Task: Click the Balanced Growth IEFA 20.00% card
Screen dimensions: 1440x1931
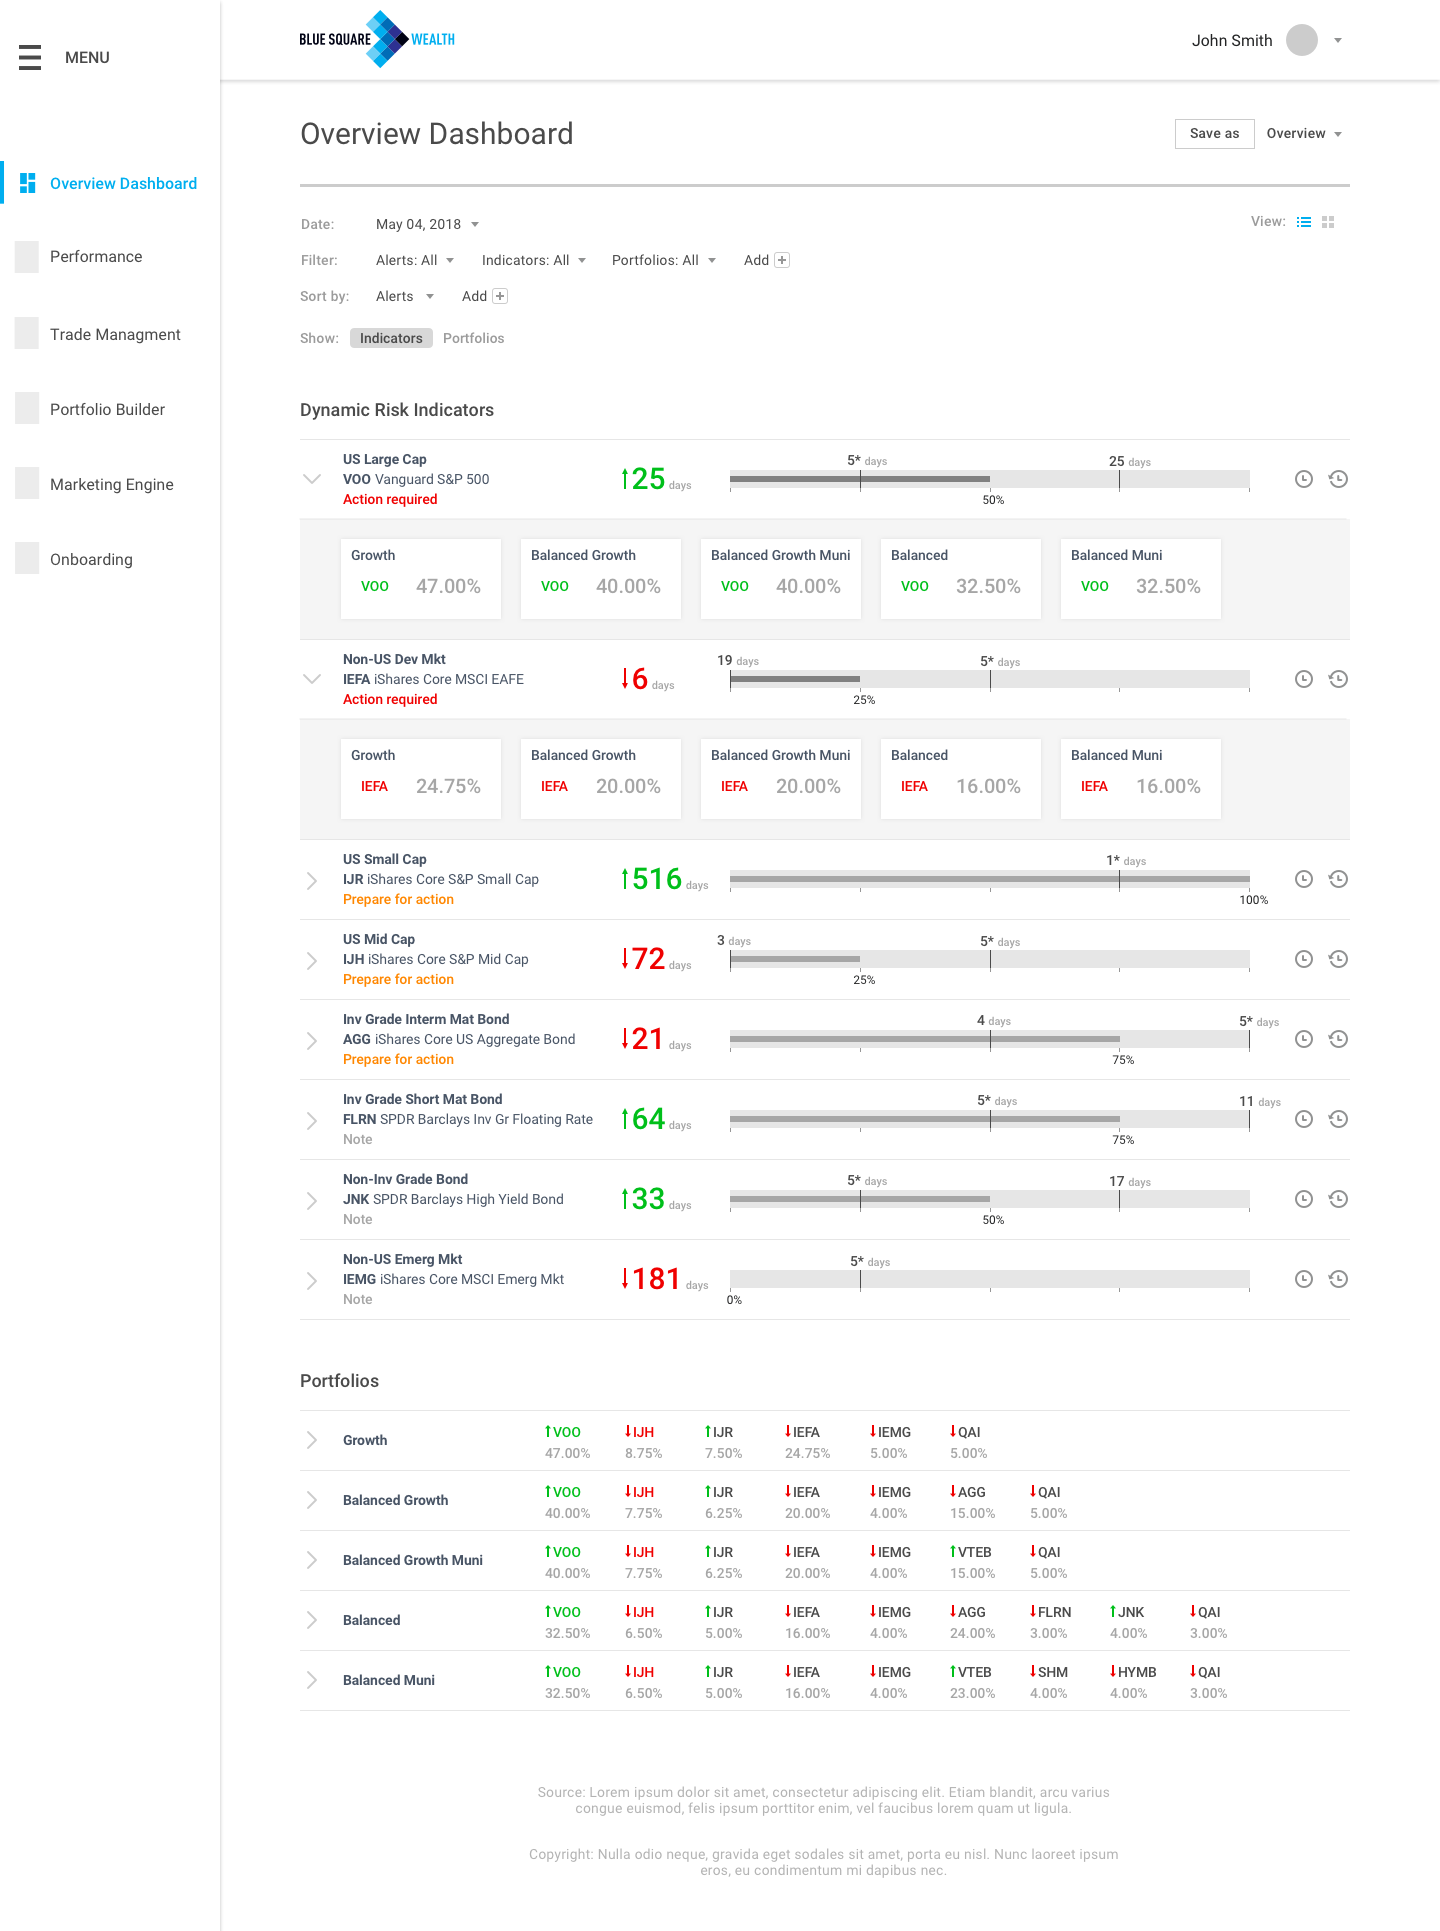Action: 601,779
